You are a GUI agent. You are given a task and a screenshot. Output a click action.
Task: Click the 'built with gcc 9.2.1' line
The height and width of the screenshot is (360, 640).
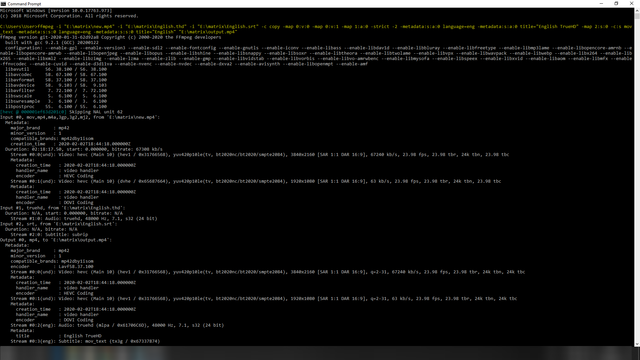(52, 42)
